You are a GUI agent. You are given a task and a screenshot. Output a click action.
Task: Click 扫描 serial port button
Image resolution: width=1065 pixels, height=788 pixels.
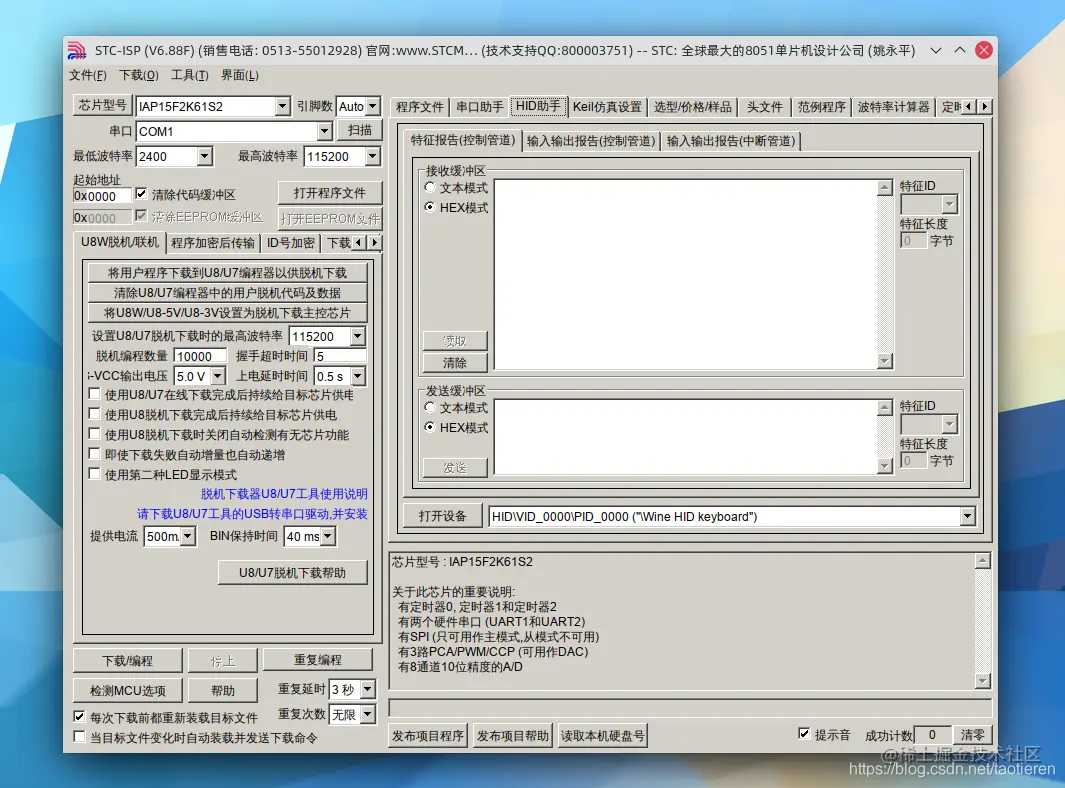pos(359,130)
